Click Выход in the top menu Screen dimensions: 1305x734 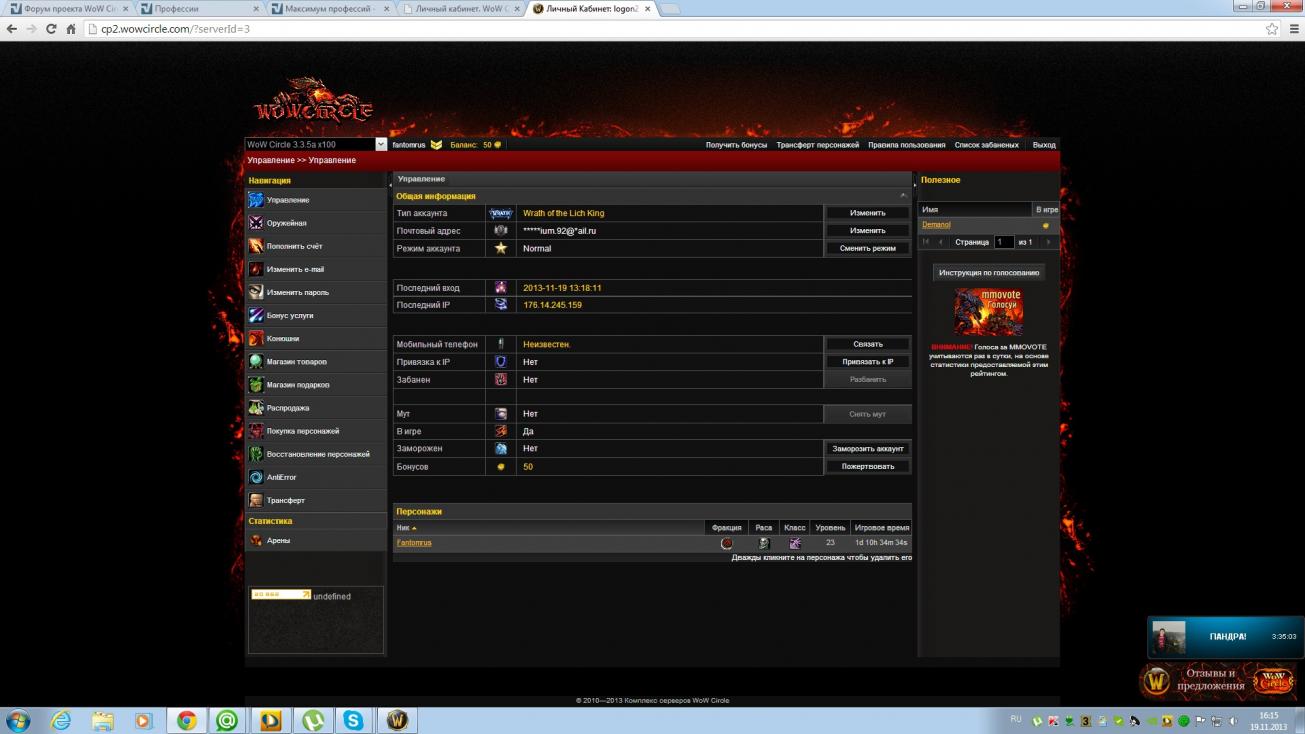[x=1043, y=145]
